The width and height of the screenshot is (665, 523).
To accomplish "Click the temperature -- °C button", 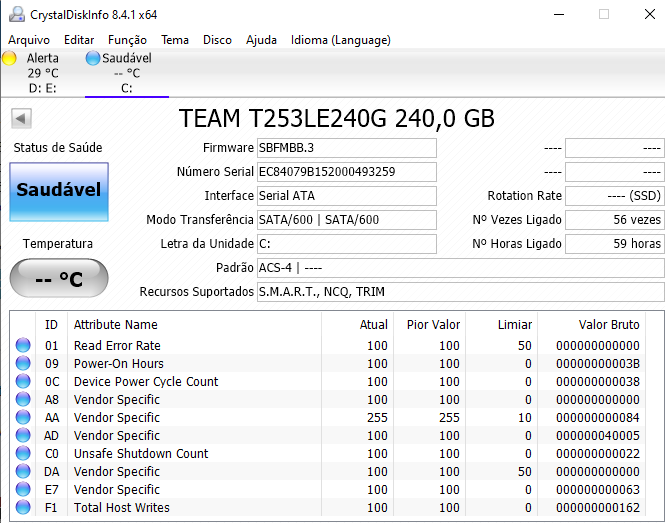I will [x=59, y=278].
